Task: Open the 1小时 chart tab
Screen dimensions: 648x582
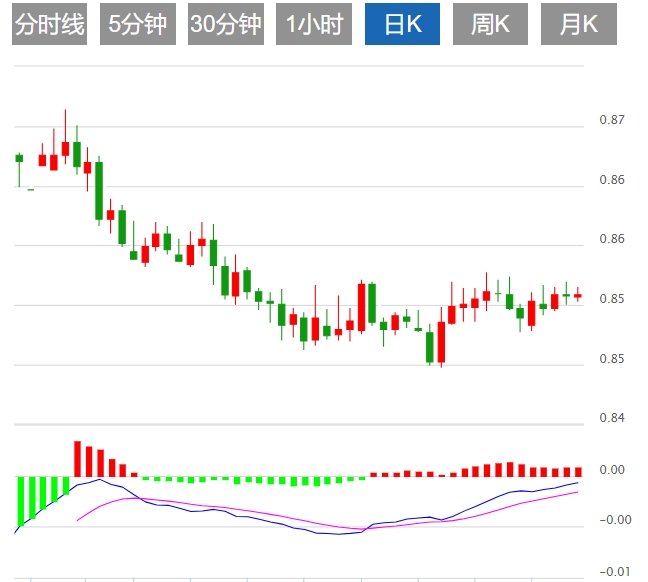Action: (314, 24)
